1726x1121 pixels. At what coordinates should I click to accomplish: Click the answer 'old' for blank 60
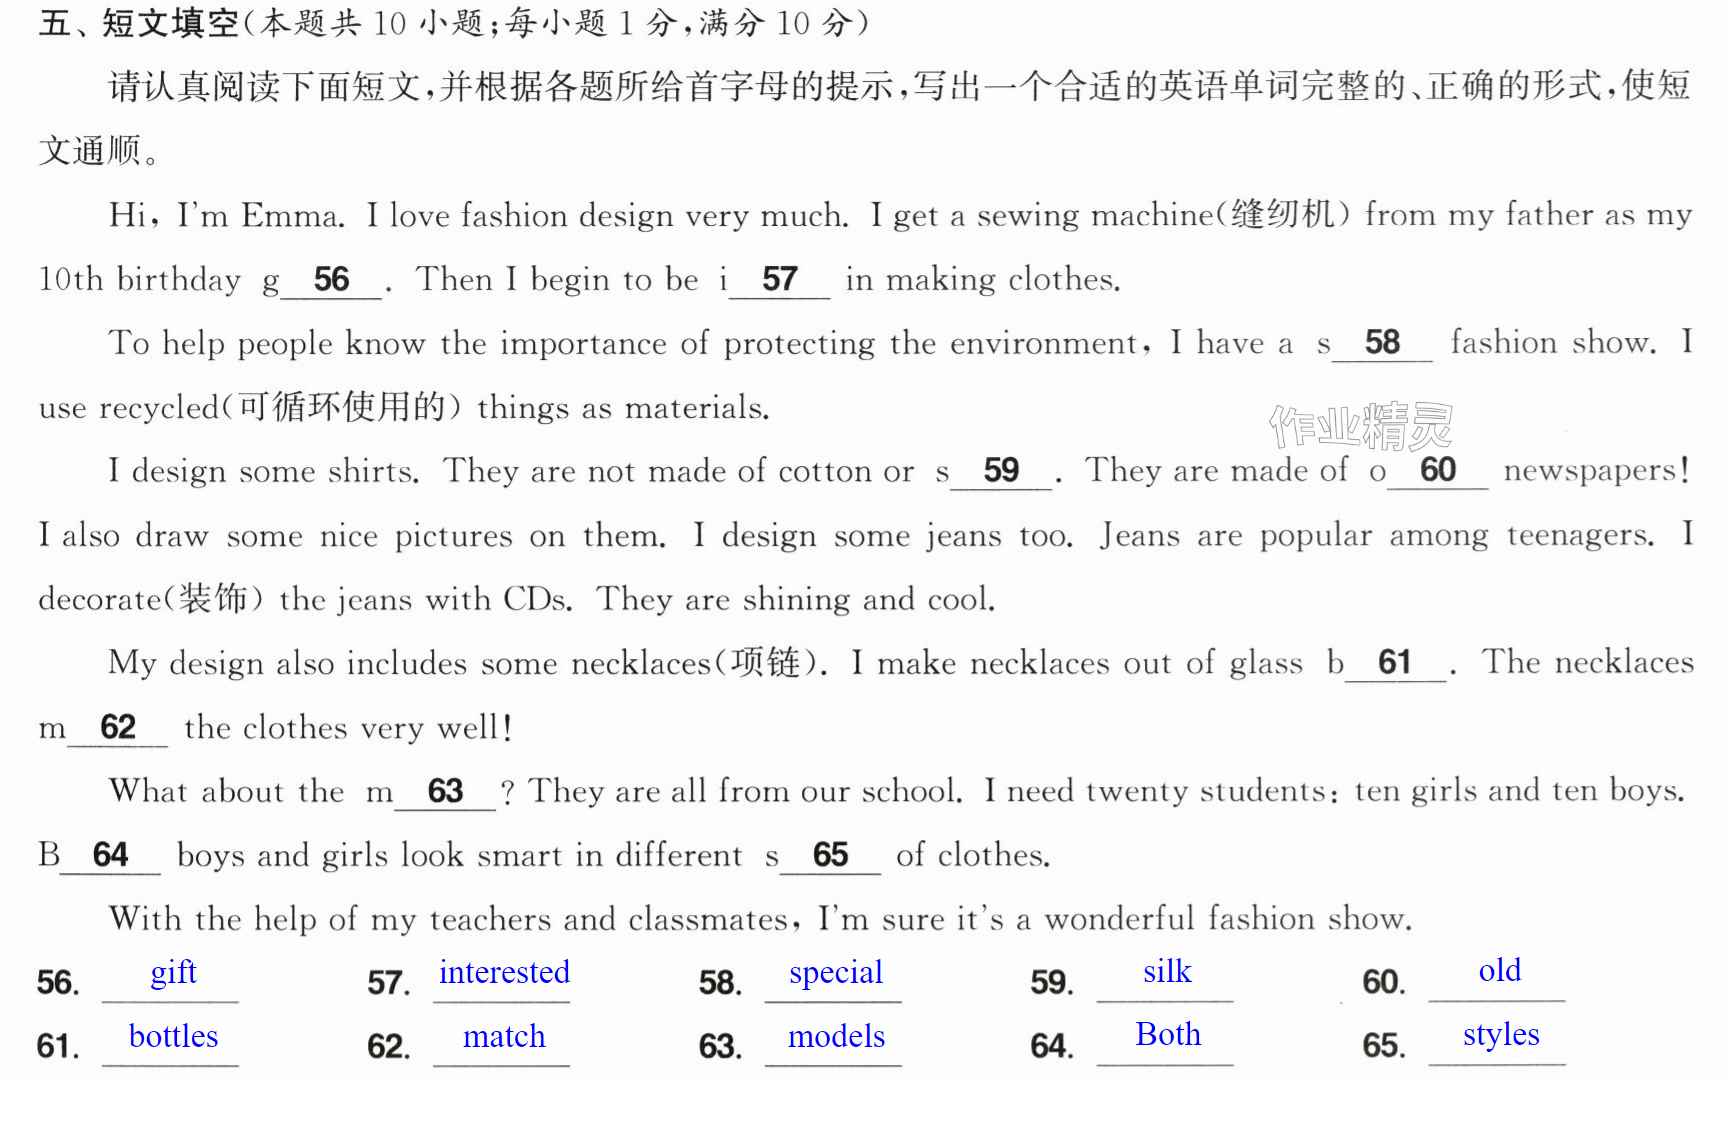point(1499,970)
